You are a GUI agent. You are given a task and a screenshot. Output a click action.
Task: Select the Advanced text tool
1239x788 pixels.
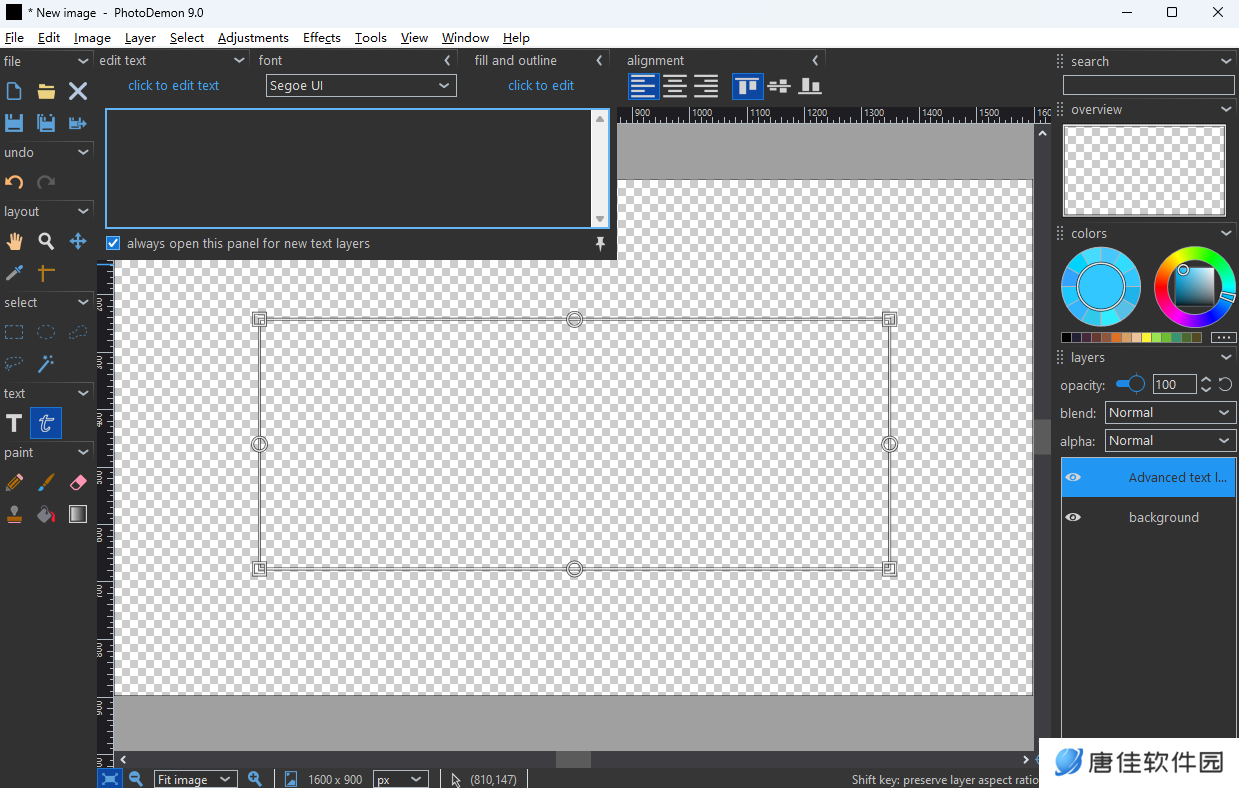(46, 423)
